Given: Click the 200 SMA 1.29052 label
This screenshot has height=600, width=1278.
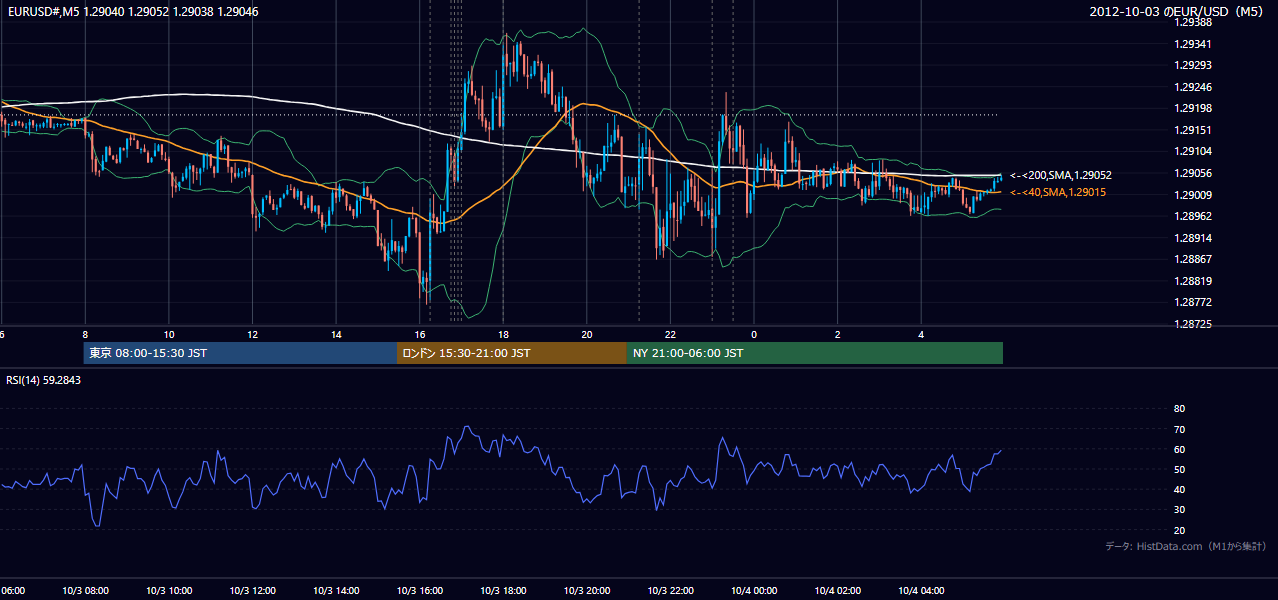Looking at the screenshot, I should click(x=1061, y=175).
